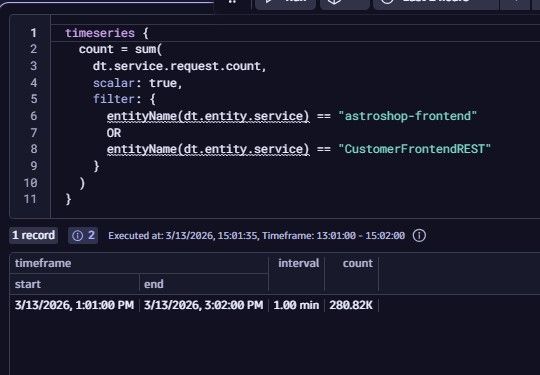Select the cell '3/13/2026, 3:02:00 PM'
The width and height of the screenshot is (540, 375).
[x=203, y=305]
